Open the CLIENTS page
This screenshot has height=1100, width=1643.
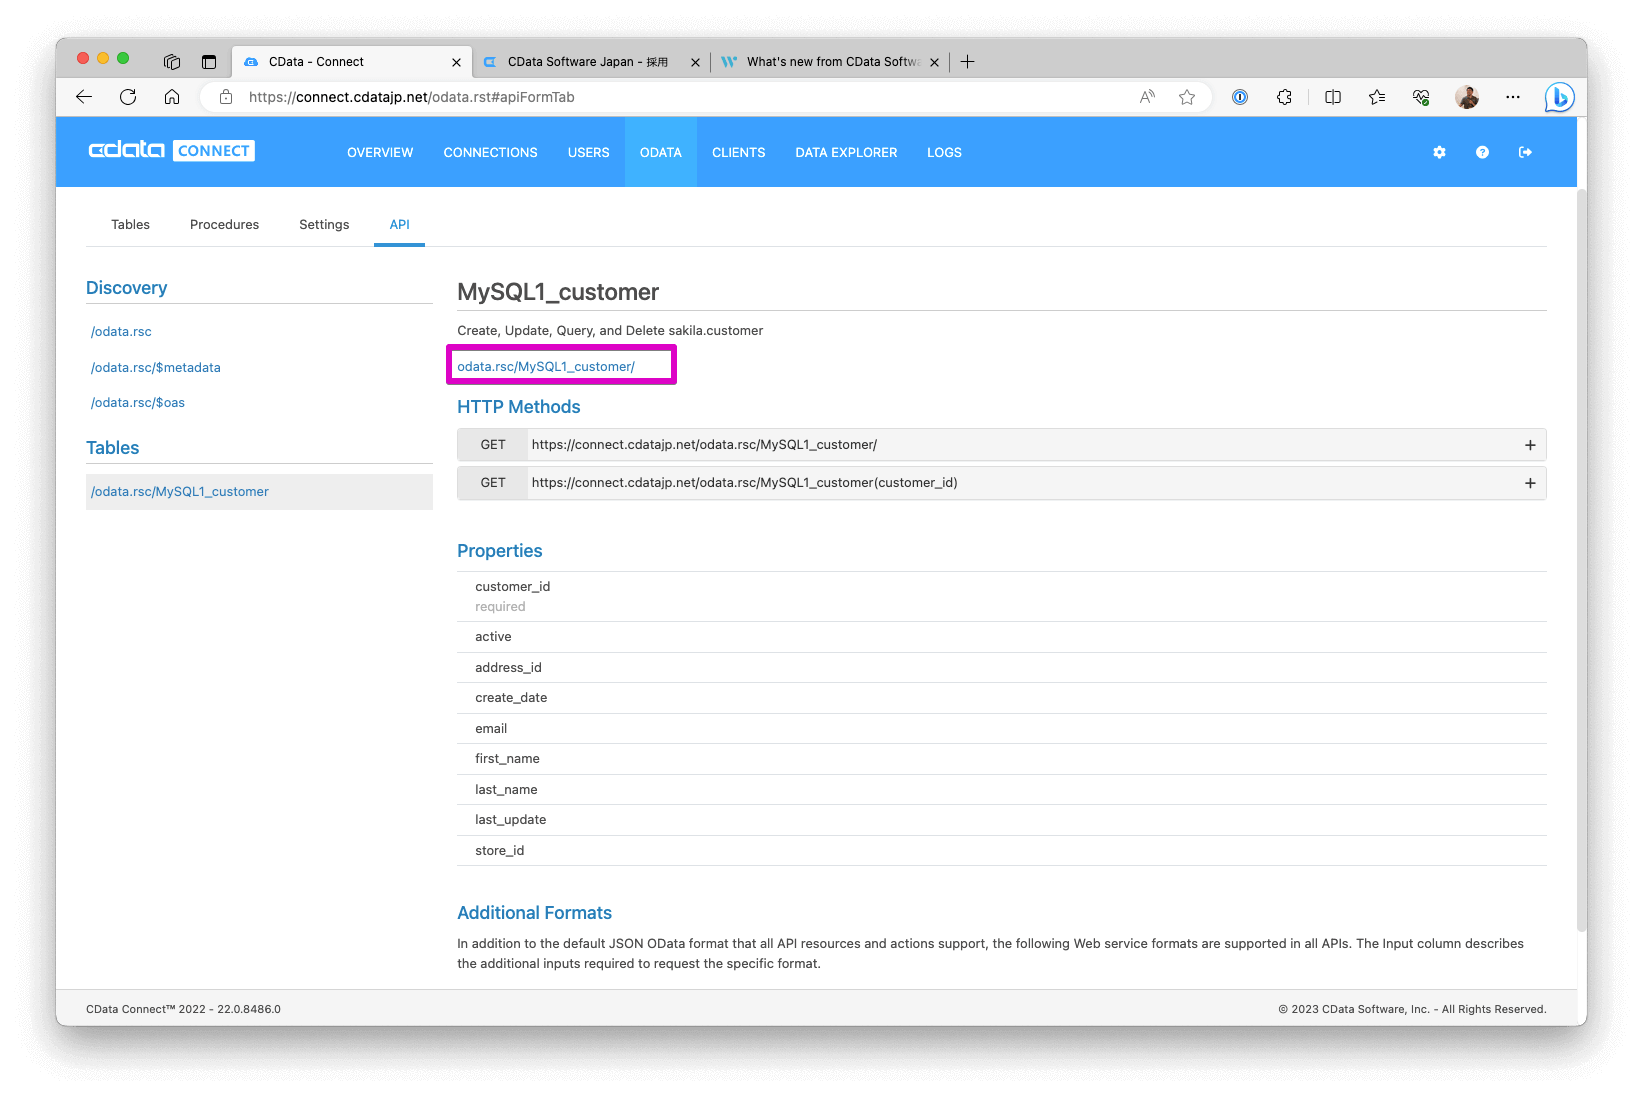point(739,152)
